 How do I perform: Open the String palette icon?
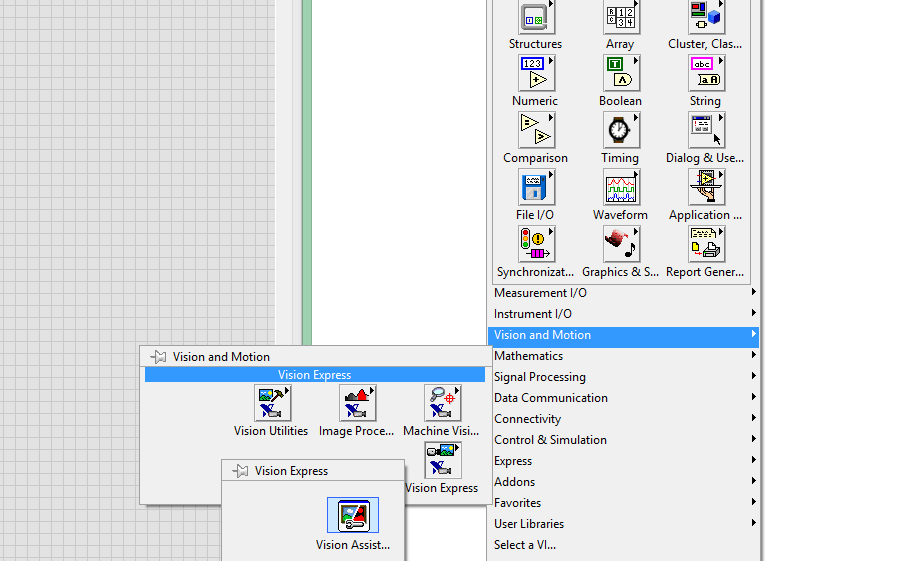click(706, 73)
